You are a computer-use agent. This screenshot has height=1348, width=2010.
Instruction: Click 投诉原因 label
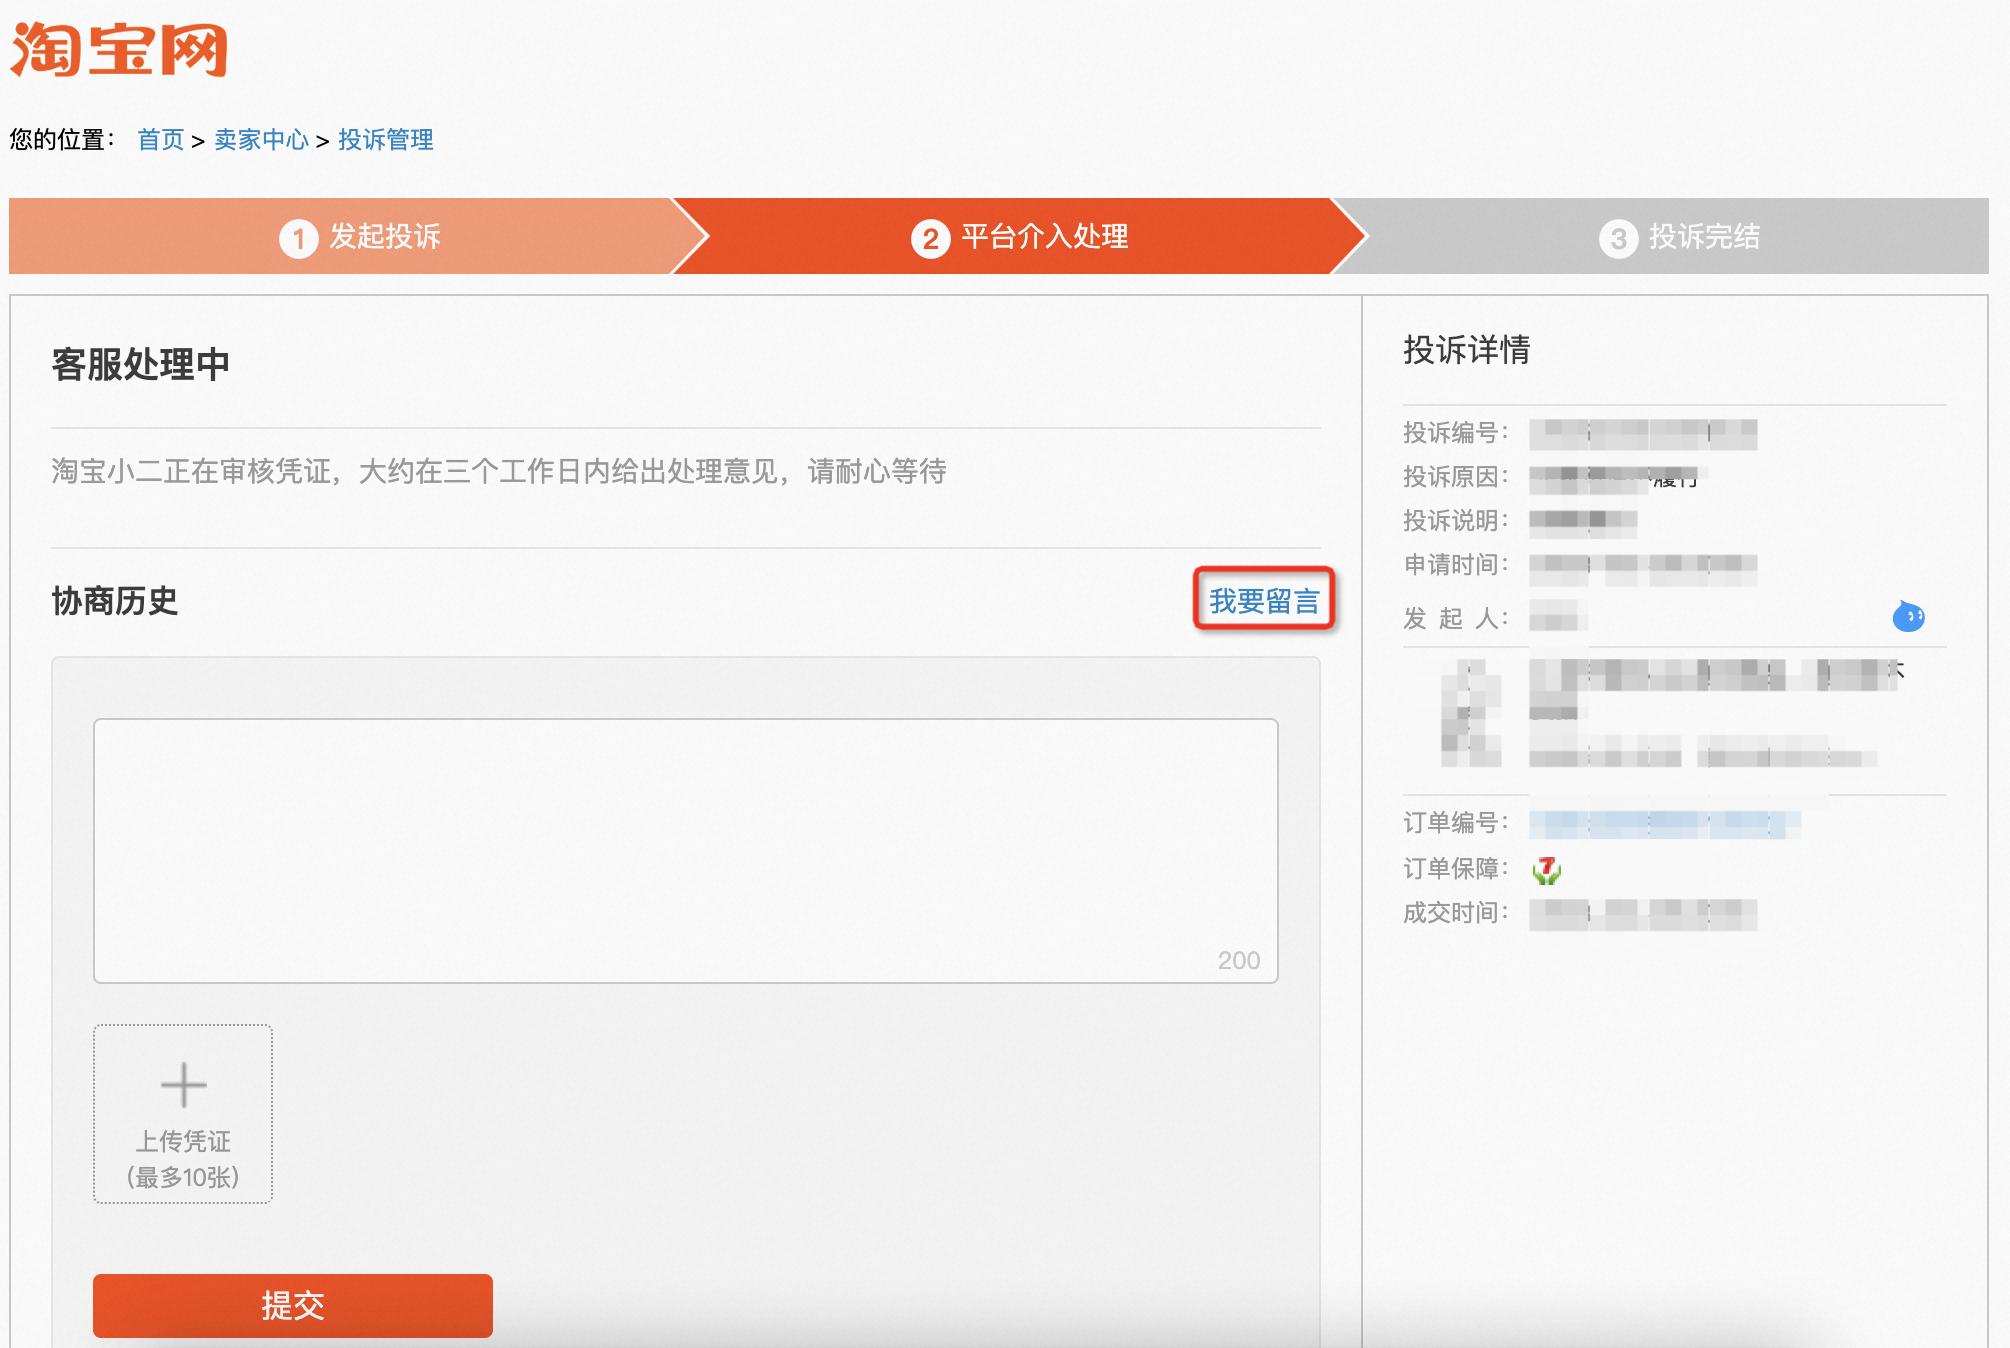(x=1455, y=477)
